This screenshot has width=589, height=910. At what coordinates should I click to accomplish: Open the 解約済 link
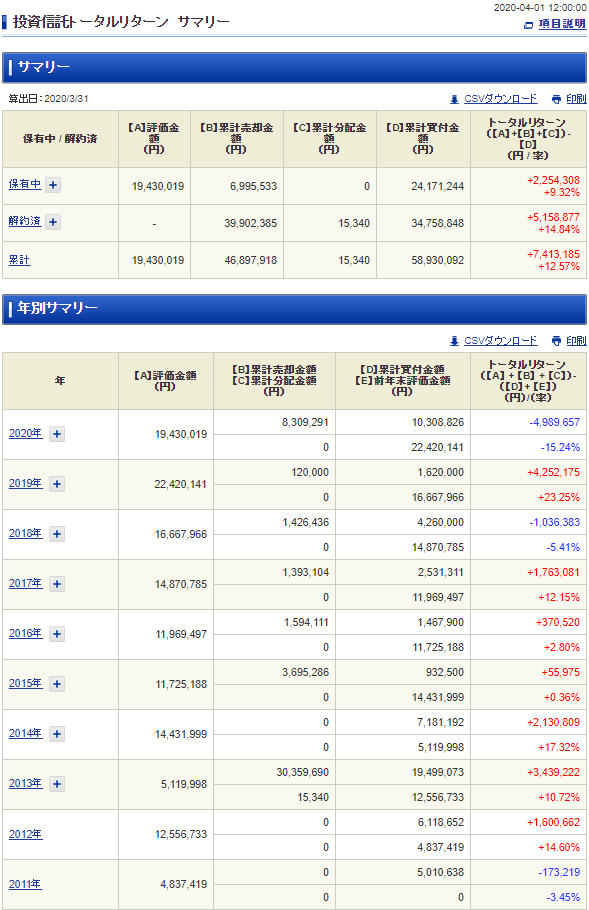pyautogui.click(x=25, y=221)
